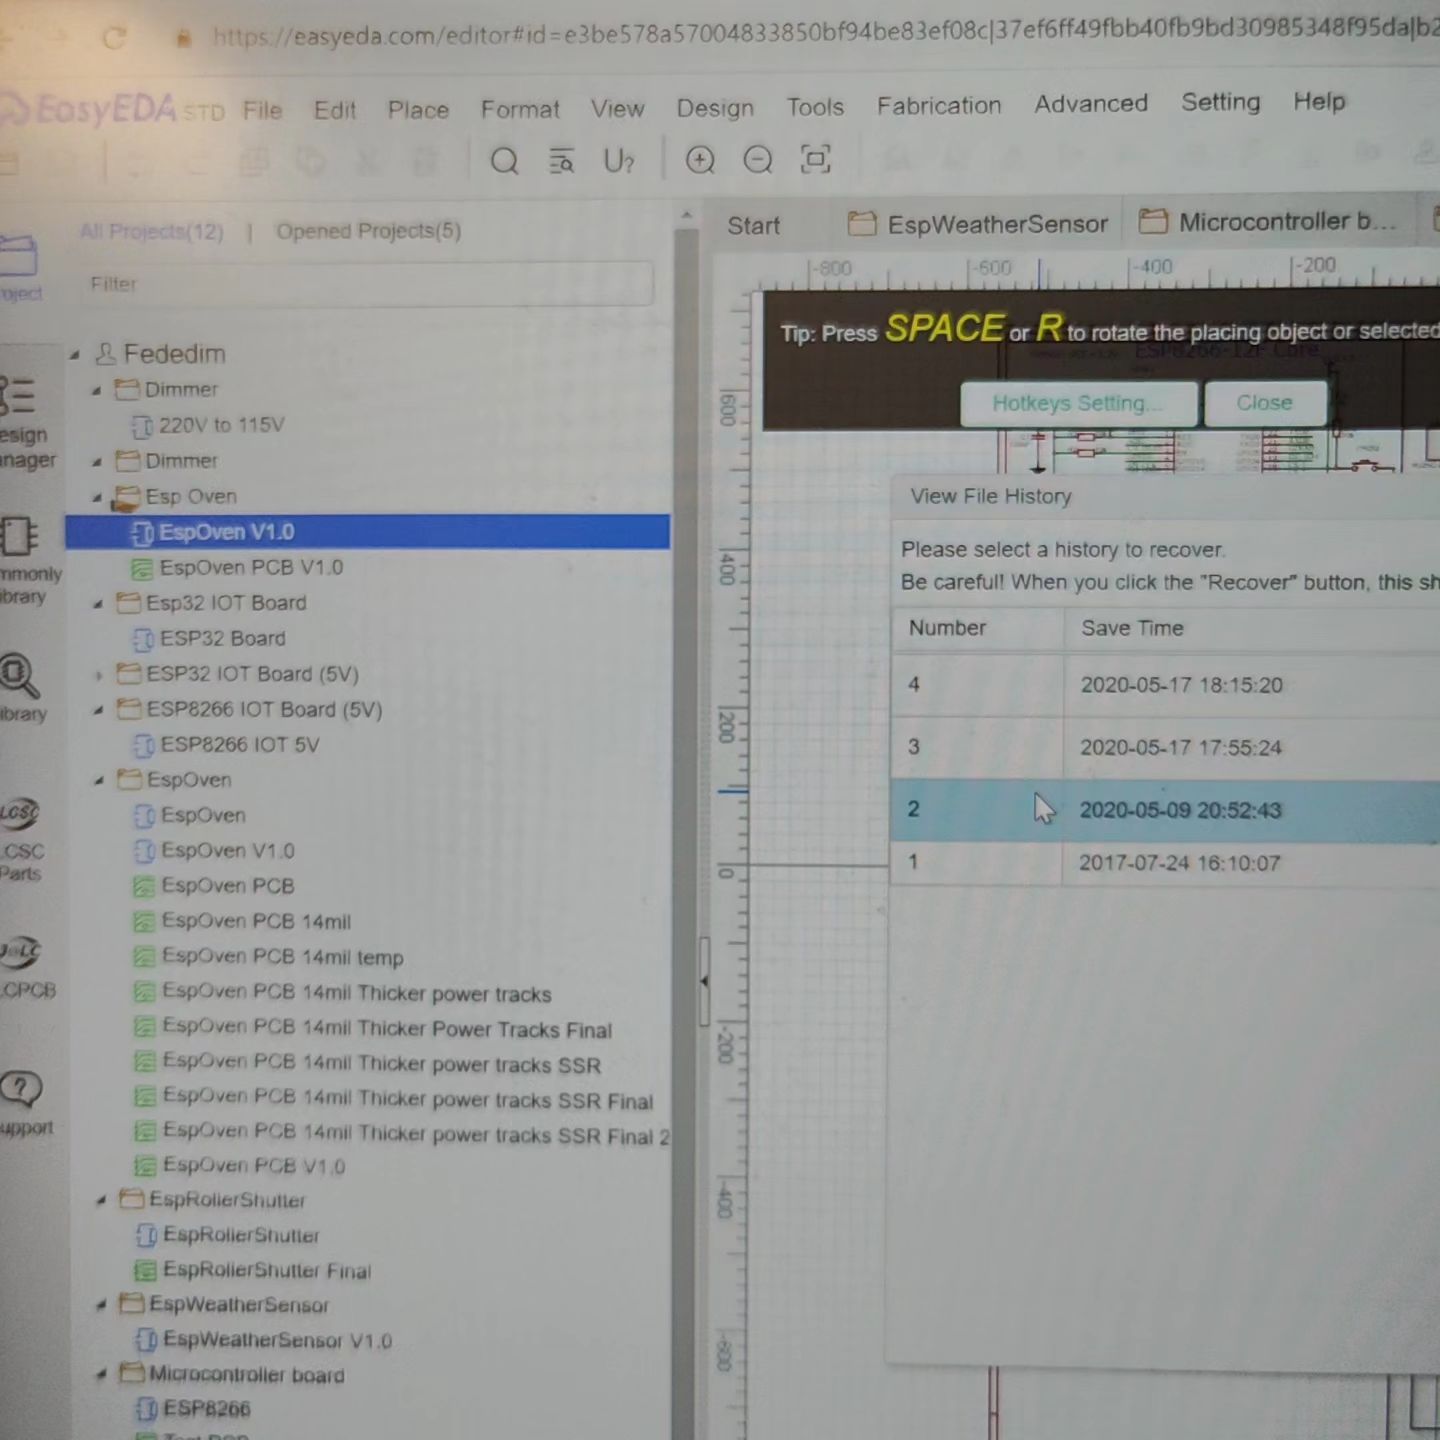Open the Support sidebar icon
Screen dimensions: 1440x1440
pos(24,1103)
